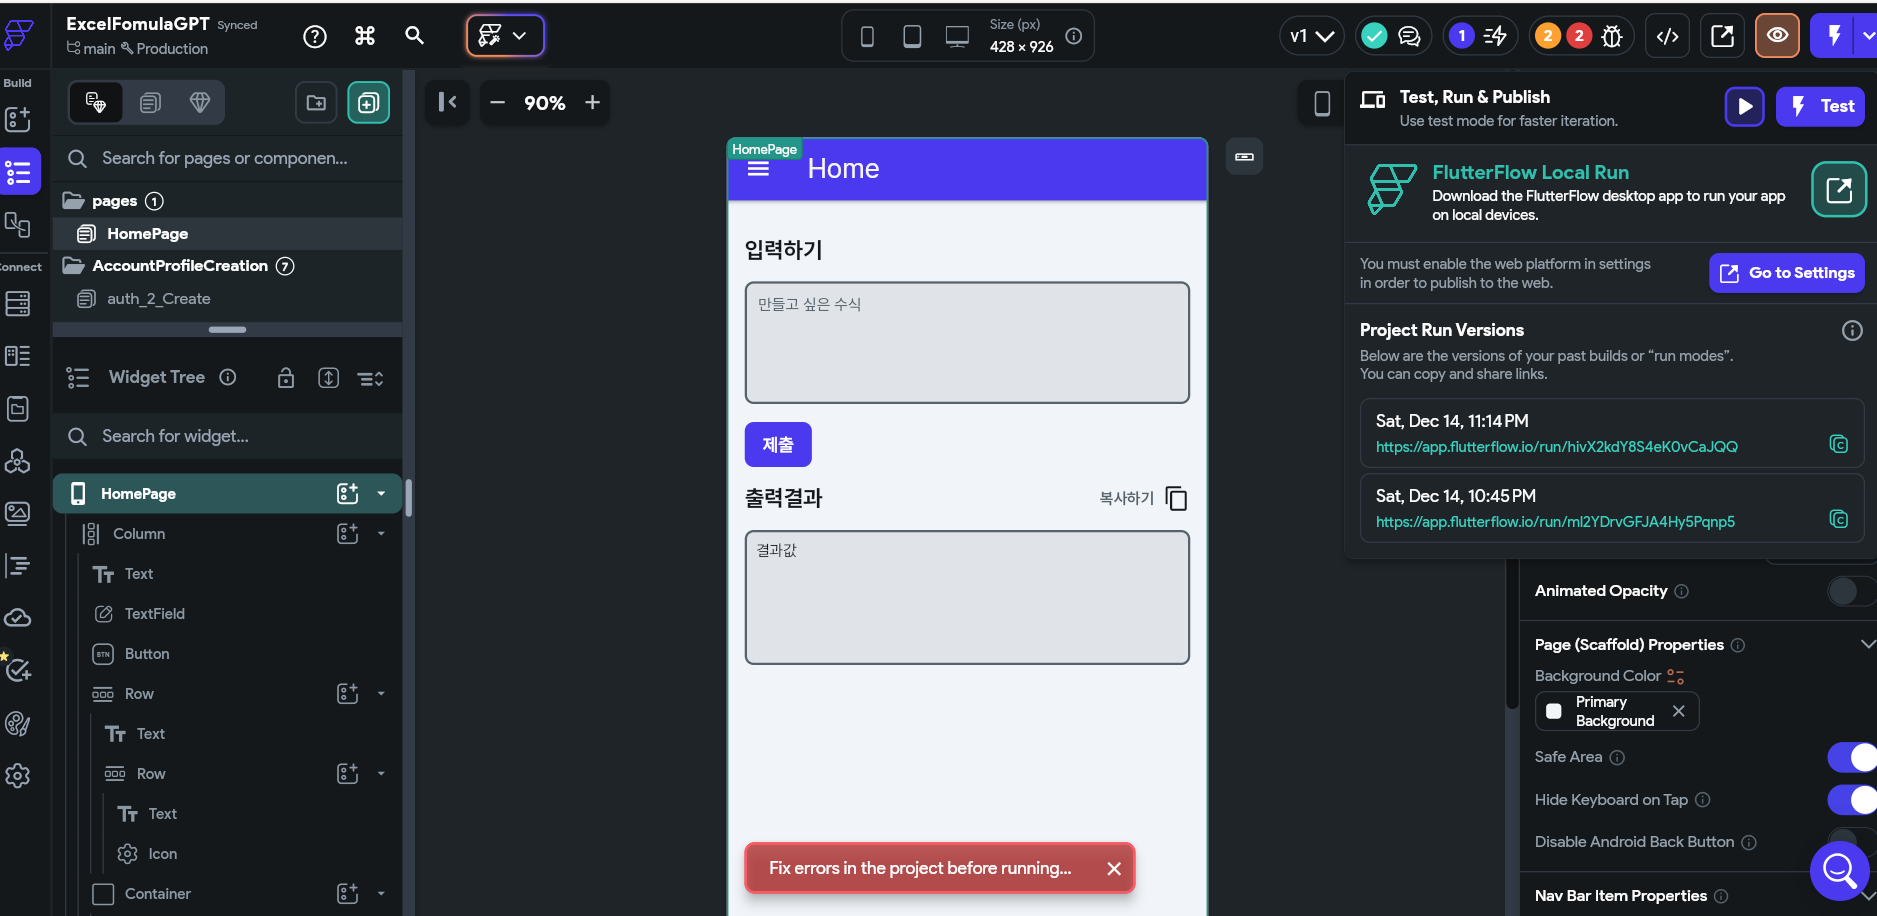Screen dimensions: 1877x916
Task: Open the Widget Tree options menu
Action: tap(371, 378)
